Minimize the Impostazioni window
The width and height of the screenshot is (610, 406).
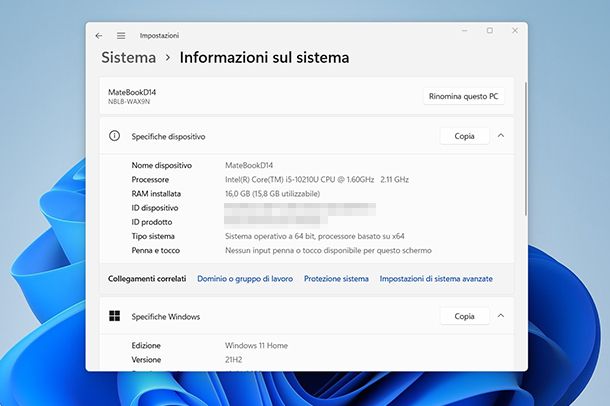click(465, 30)
